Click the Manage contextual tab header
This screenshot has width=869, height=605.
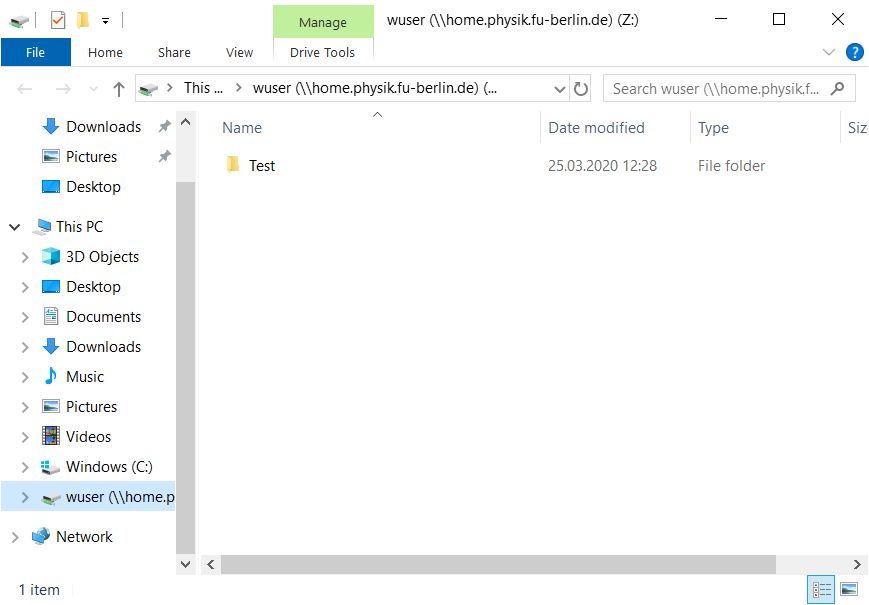pos(323,22)
